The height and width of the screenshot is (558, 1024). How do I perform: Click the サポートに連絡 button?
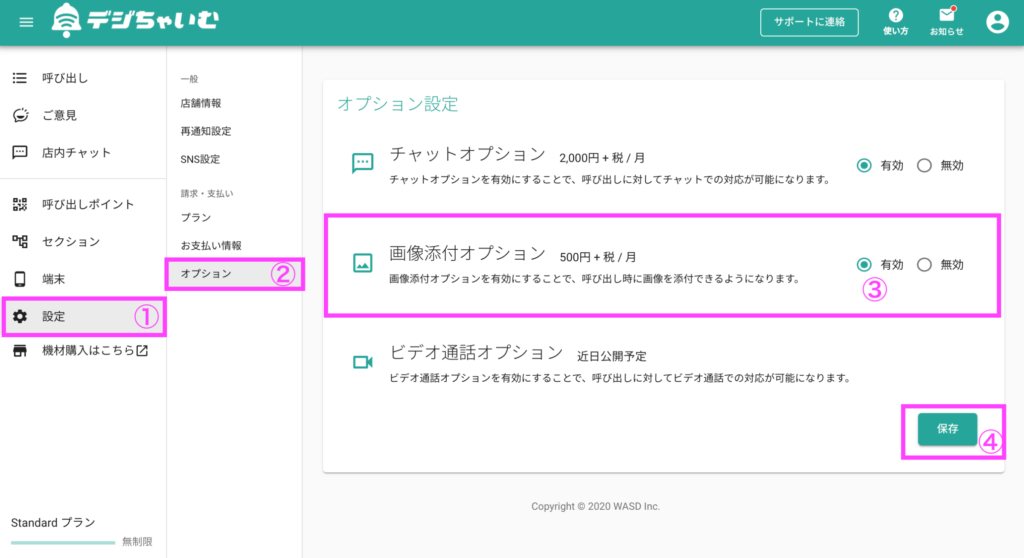click(x=809, y=22)
